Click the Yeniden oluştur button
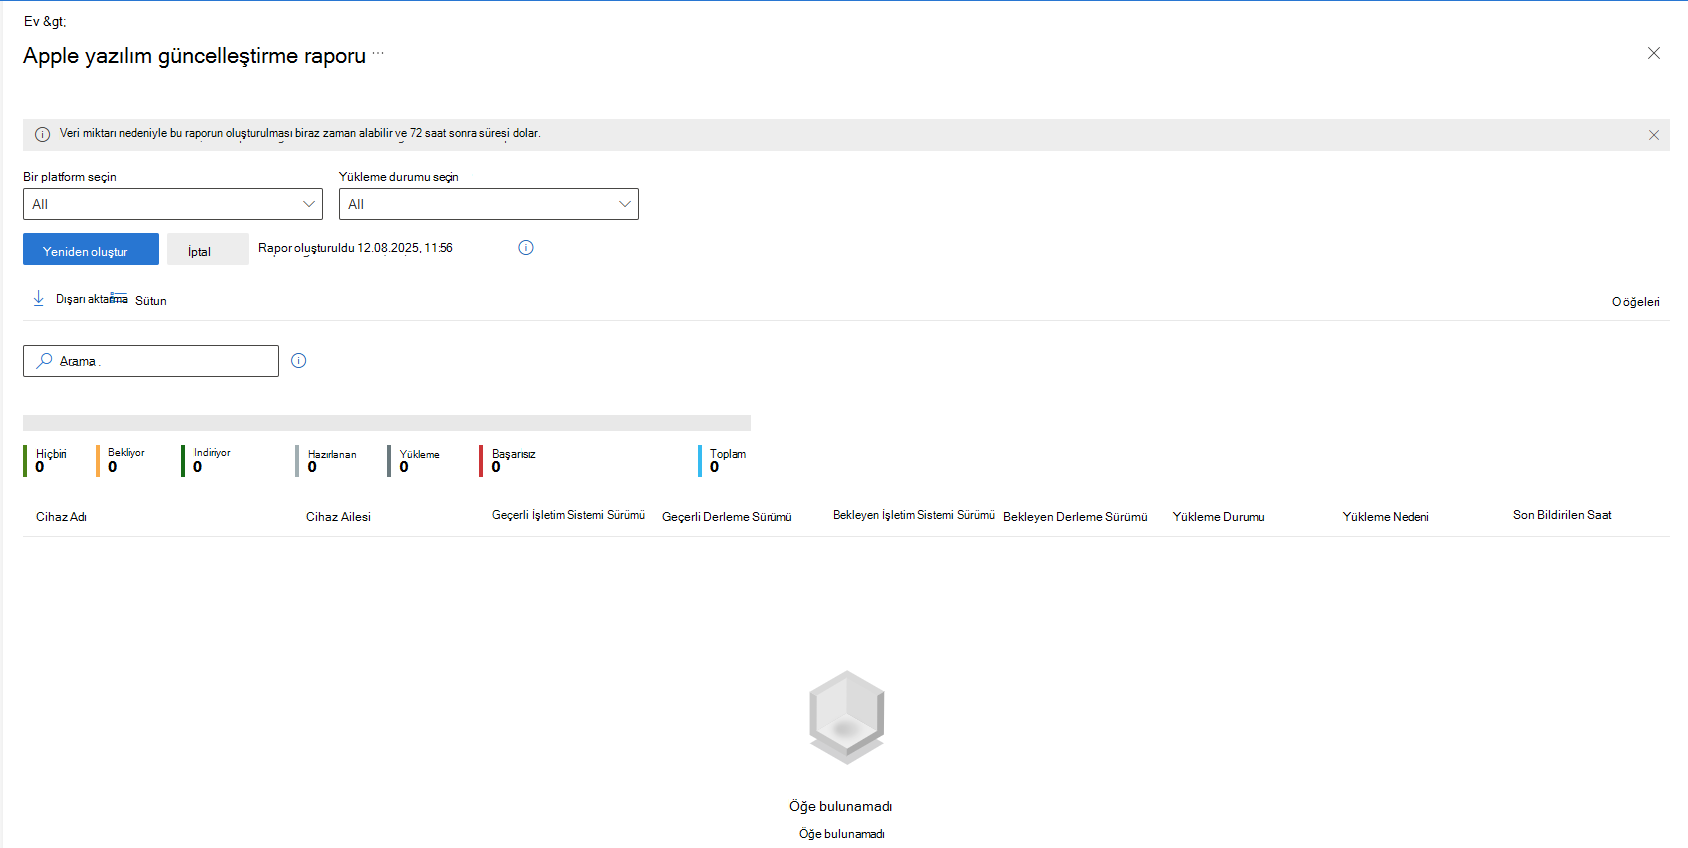This screenshot has width=1688, height=848. (x=91, y=249)
